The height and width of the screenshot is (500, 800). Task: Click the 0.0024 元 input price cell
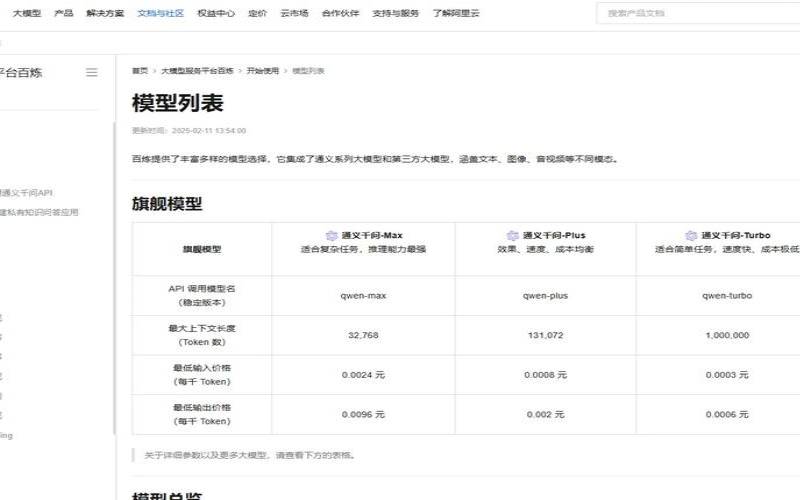coord(363,375)
